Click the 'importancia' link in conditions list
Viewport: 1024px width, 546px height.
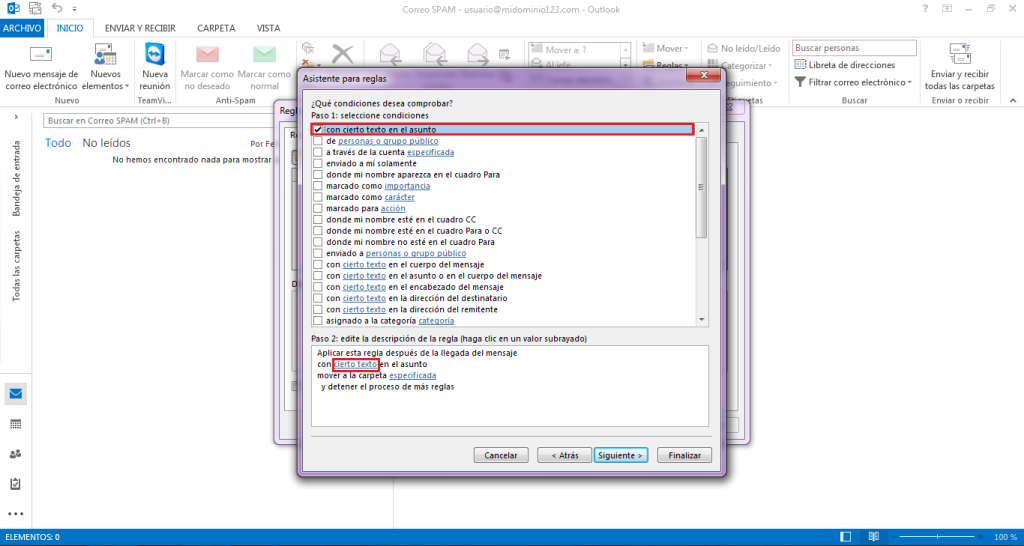point(407,185)
